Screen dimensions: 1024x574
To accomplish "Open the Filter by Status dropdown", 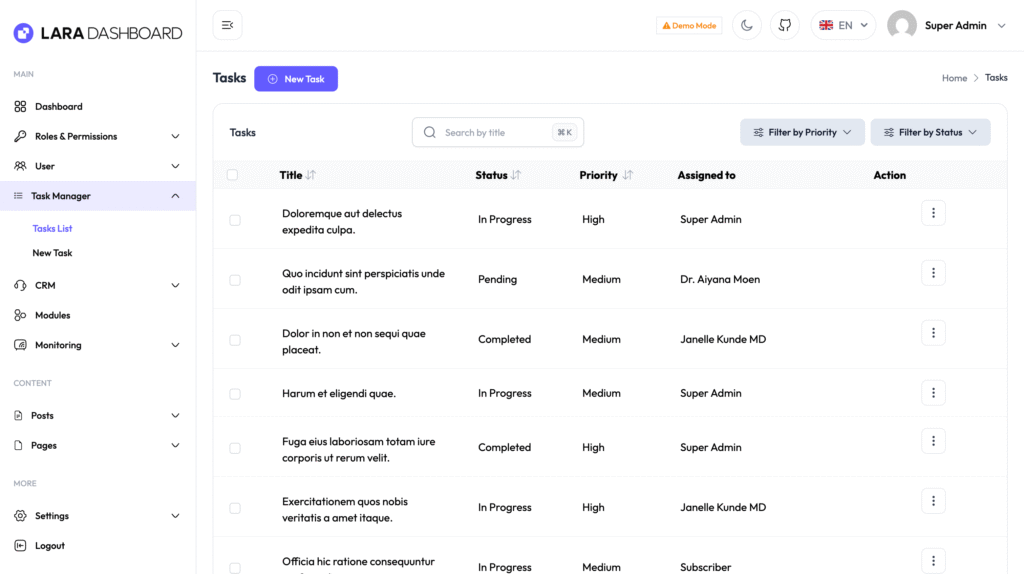I will [930, 133].
